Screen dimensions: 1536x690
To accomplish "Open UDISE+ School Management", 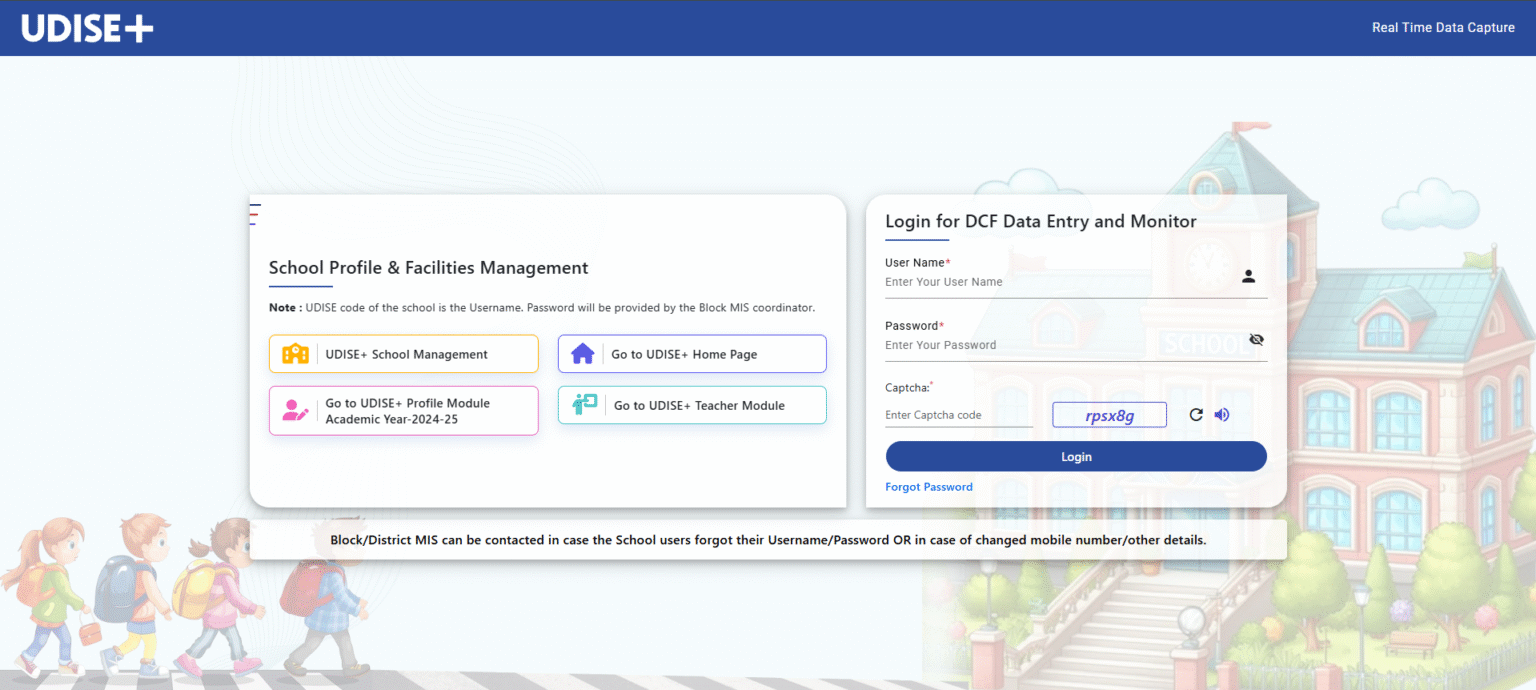I will (x=403, y=353).
